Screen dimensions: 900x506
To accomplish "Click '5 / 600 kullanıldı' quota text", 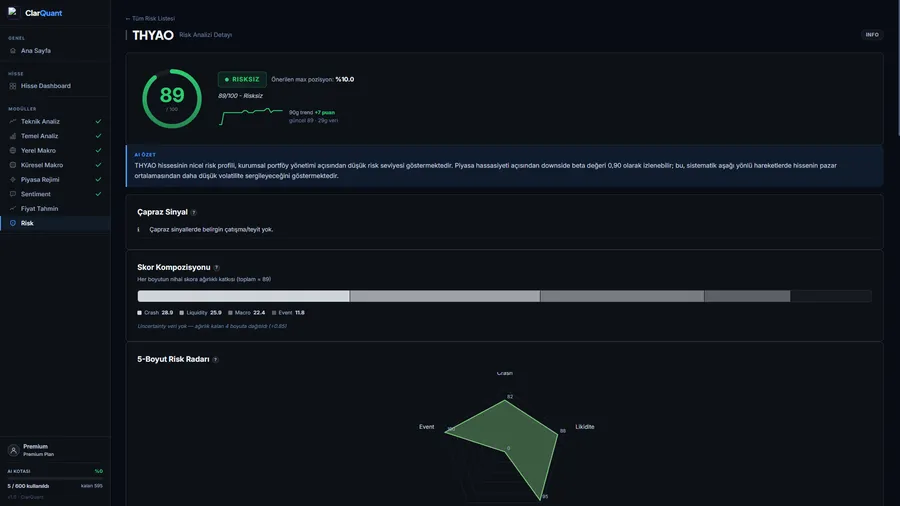I will (x=28, y=486).
